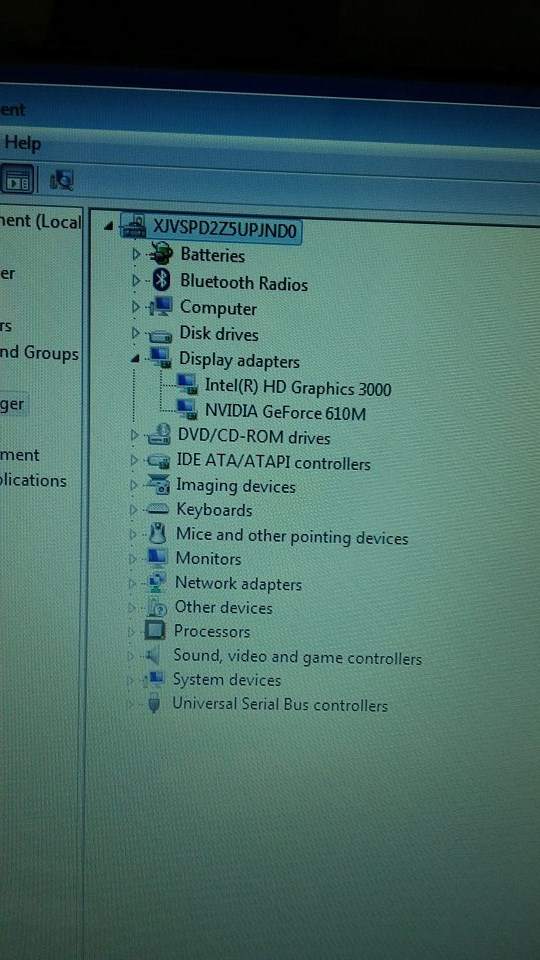The width and height of the screenshot is (540, 960).
Task: Click the Other devices question mark icon
Action: 156,607
